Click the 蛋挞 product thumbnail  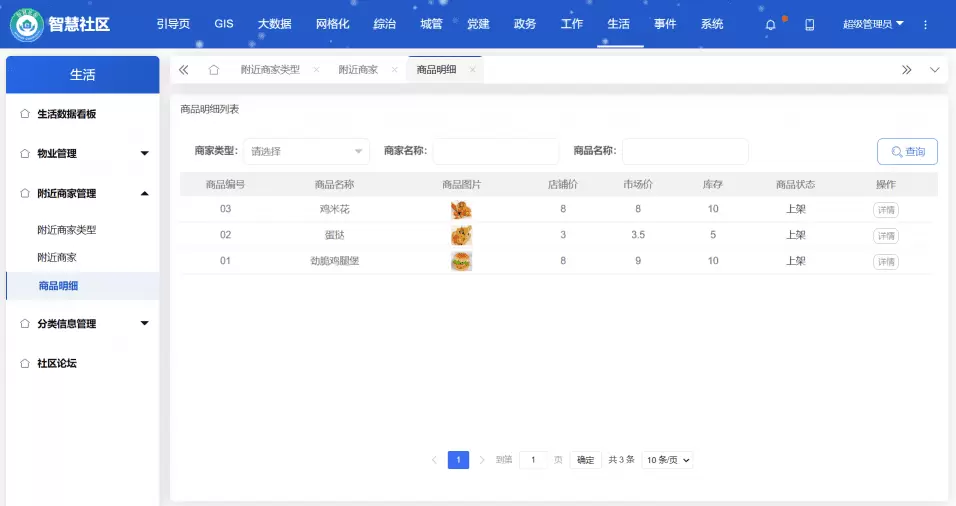[x=461, y=235]
